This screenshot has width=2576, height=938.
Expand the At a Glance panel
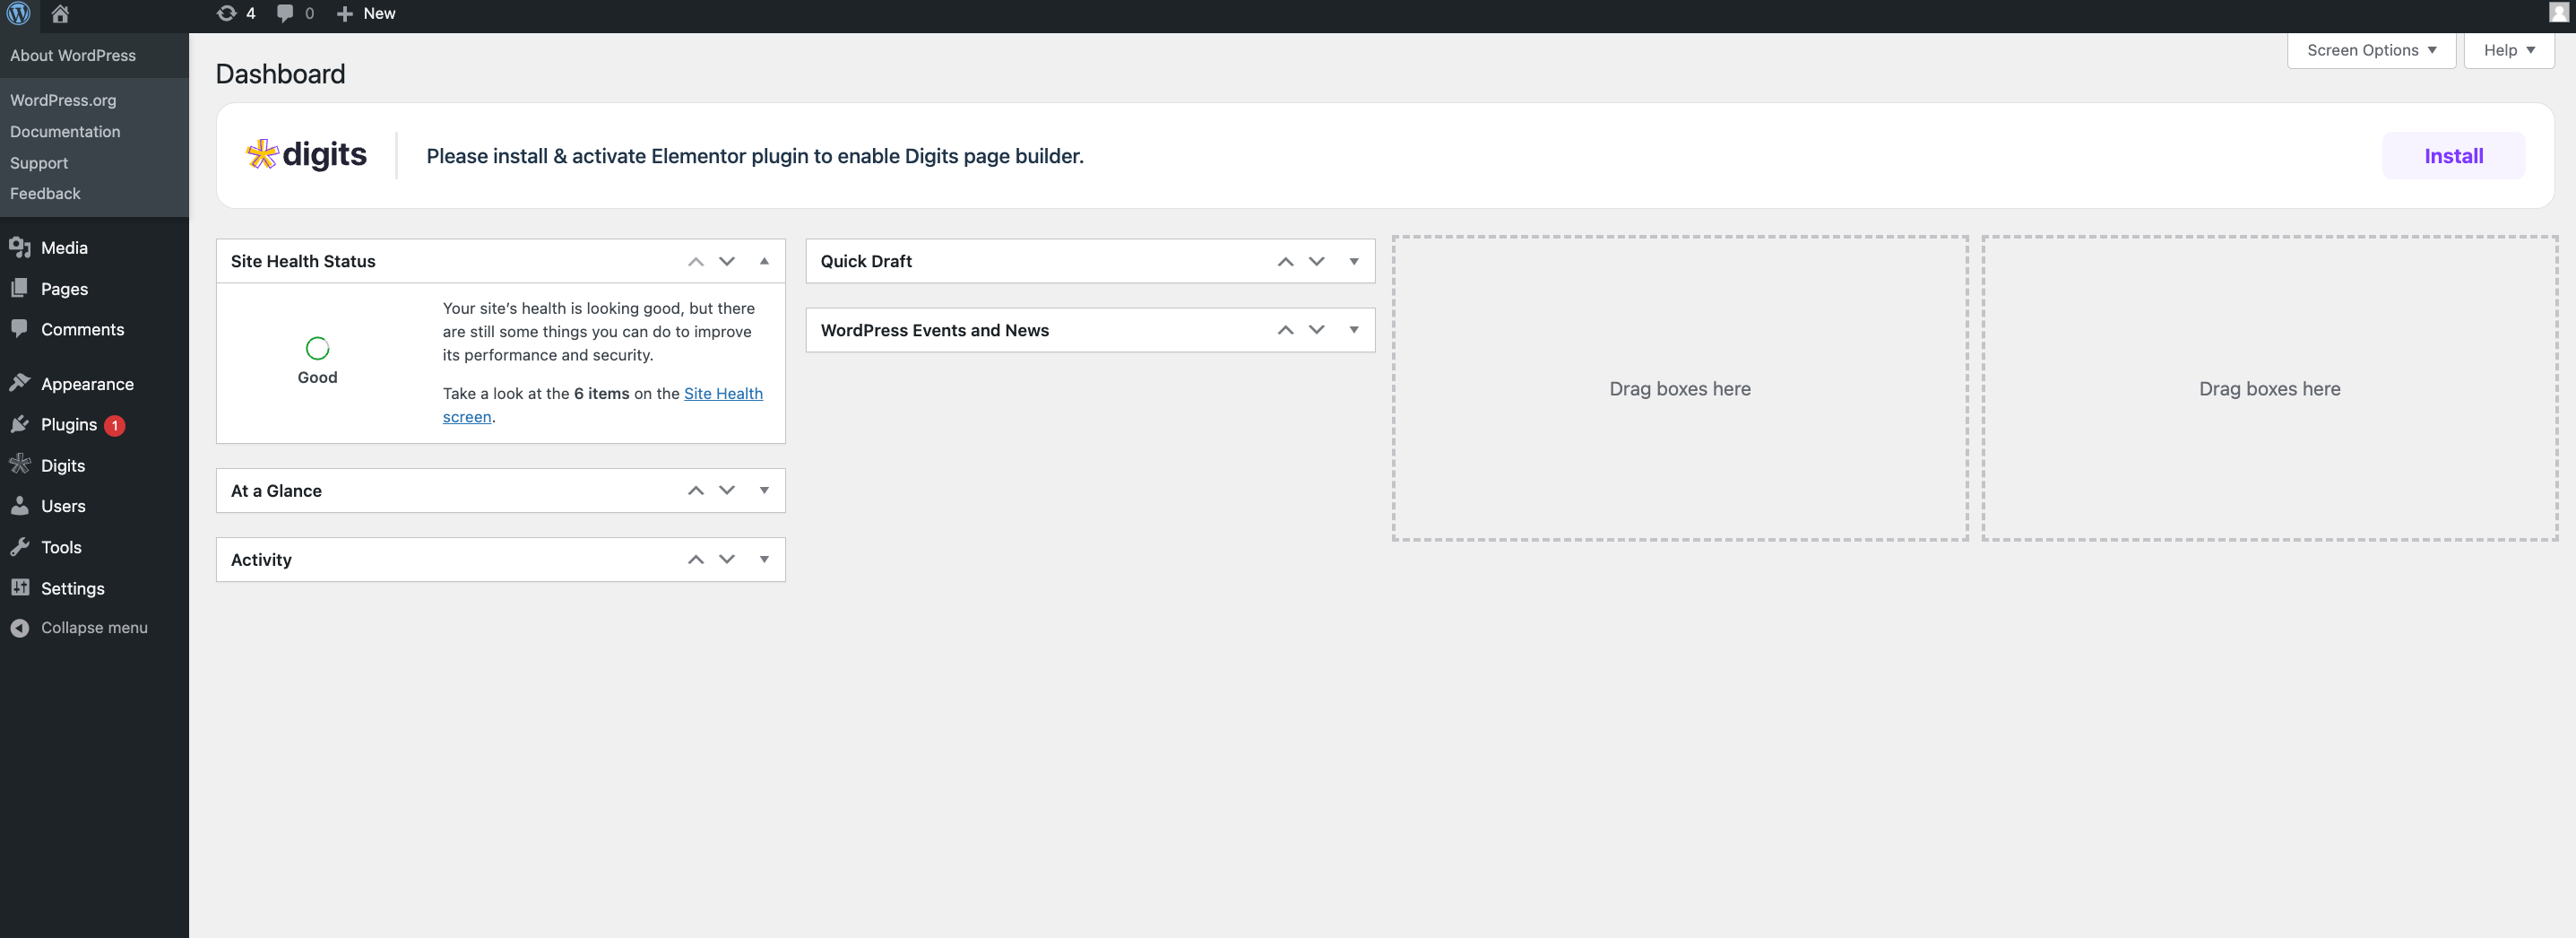(x=764, y=491)
